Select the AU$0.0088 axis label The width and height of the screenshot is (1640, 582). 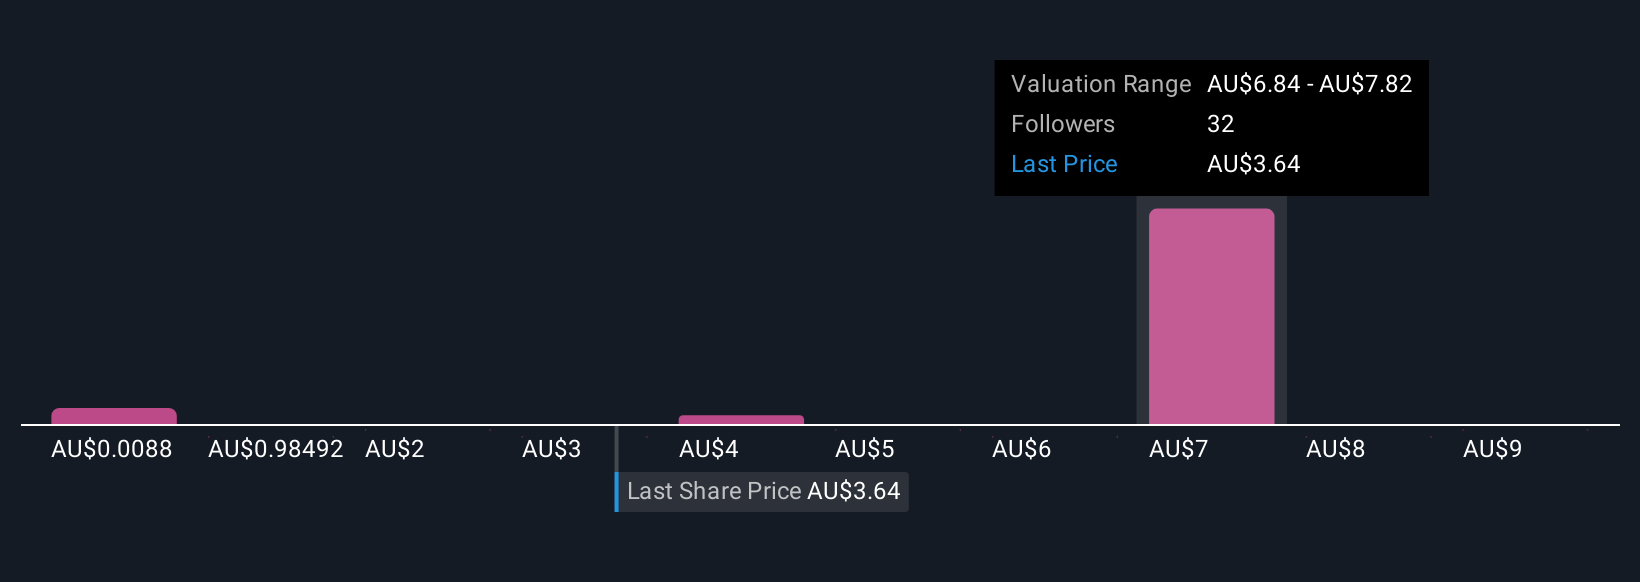coord(112,449)
